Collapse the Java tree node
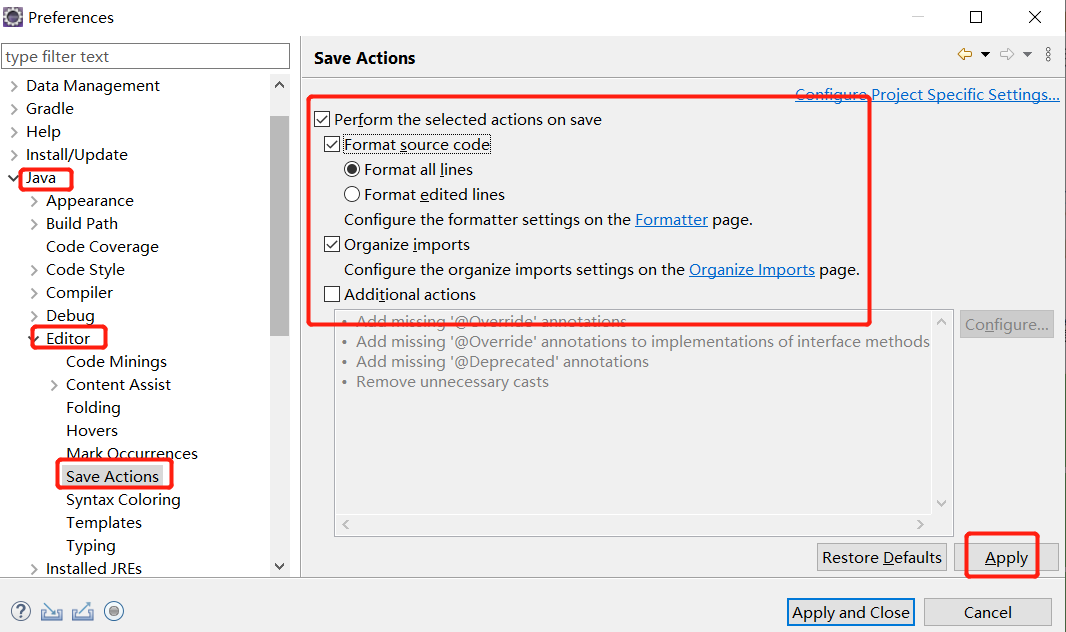Viewport: 1066px width, 632px height. [x=13, y=178]
